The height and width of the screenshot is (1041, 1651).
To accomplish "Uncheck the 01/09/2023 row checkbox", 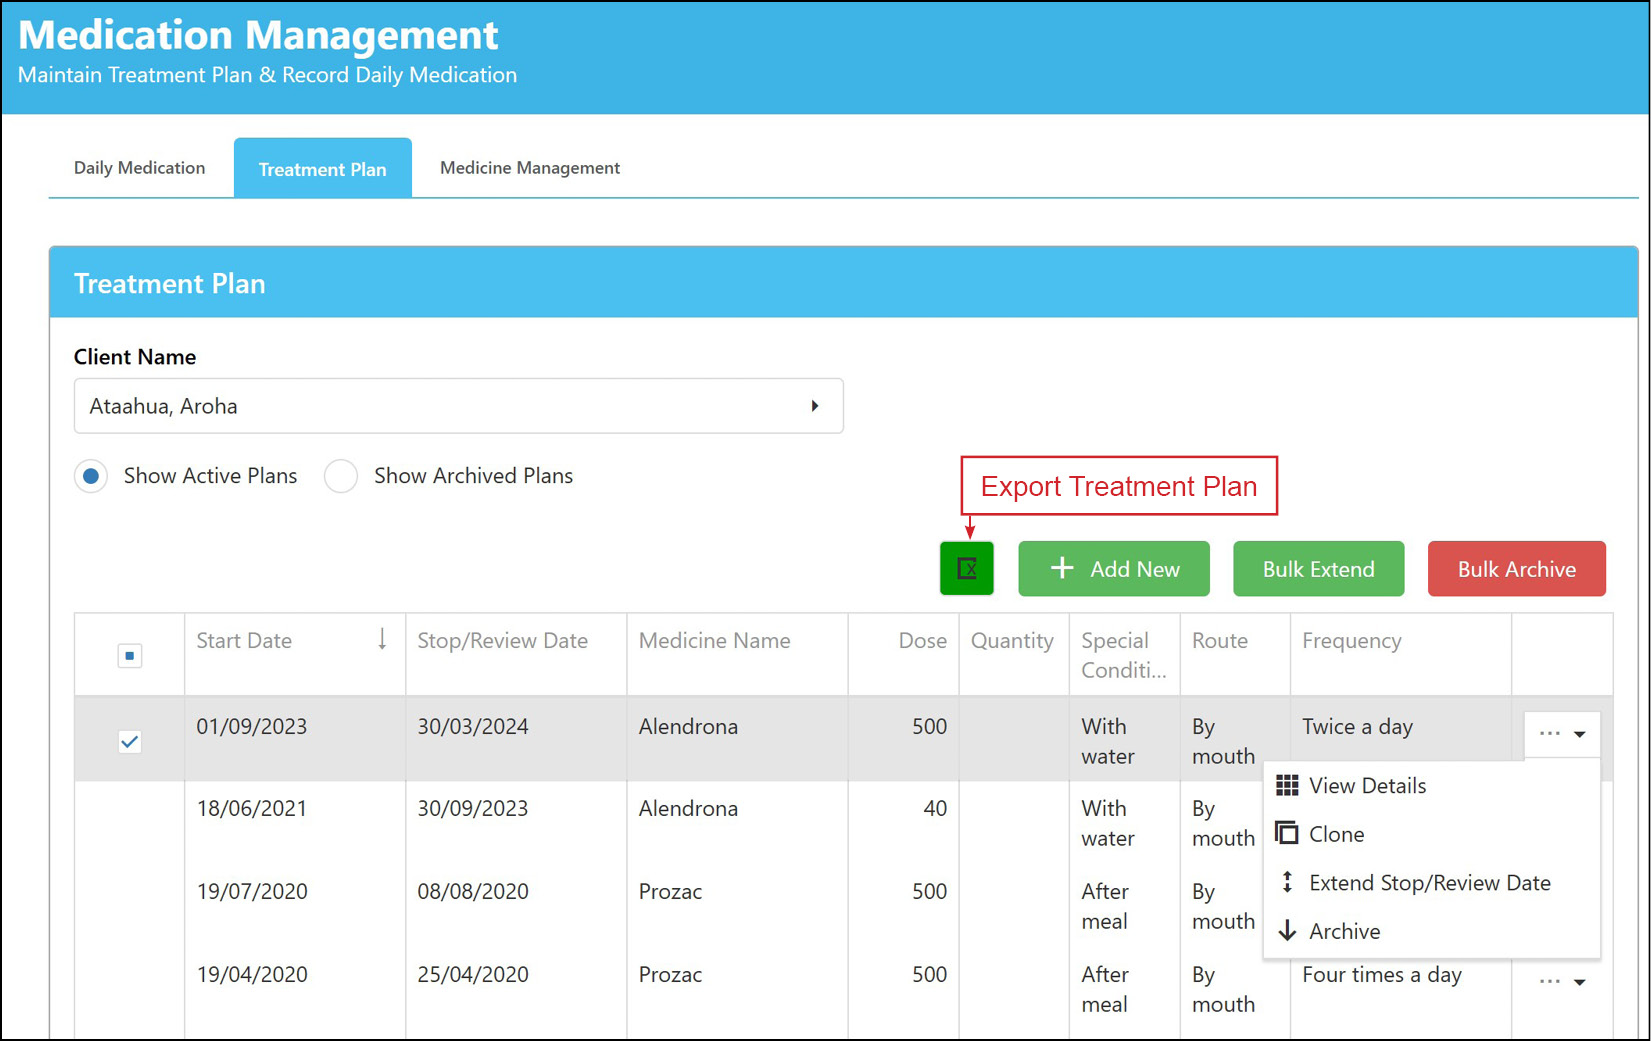I will pos(130,742).
